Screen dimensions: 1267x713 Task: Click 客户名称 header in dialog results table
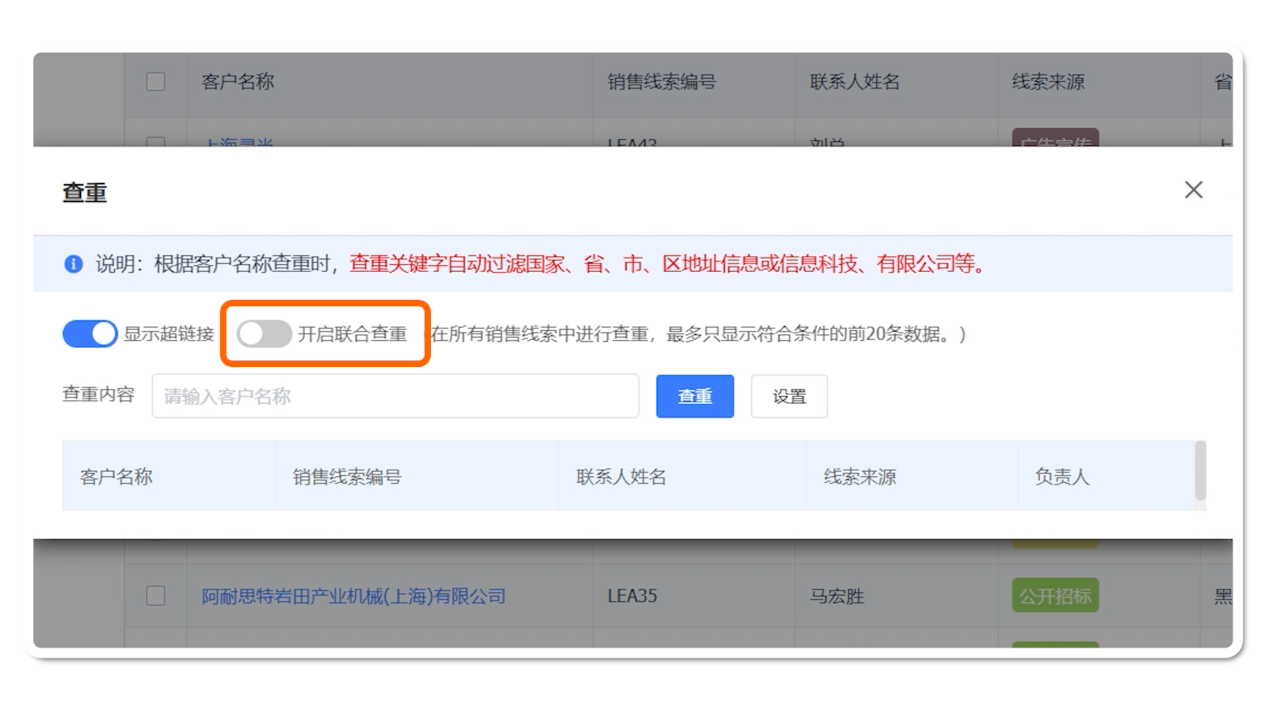(x=117, y=477)
